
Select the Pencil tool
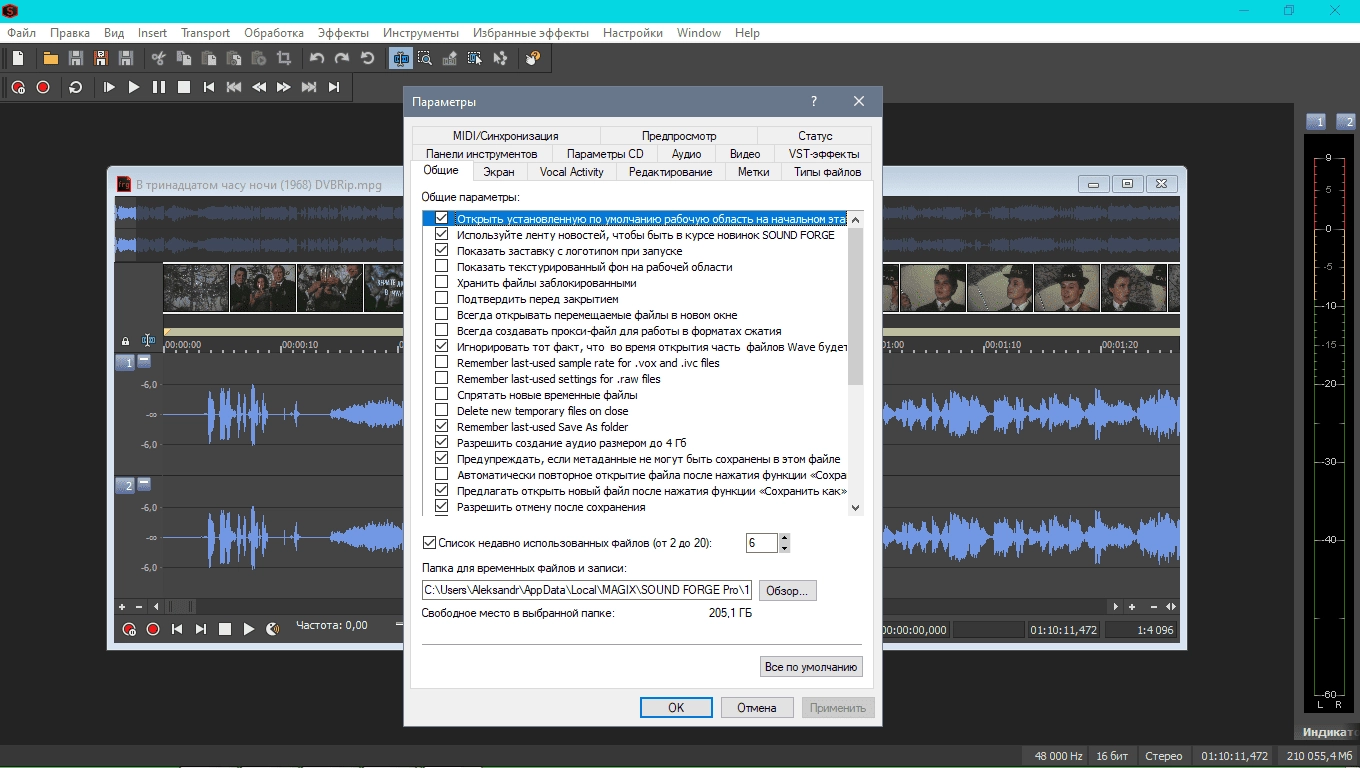click(450, 58)
